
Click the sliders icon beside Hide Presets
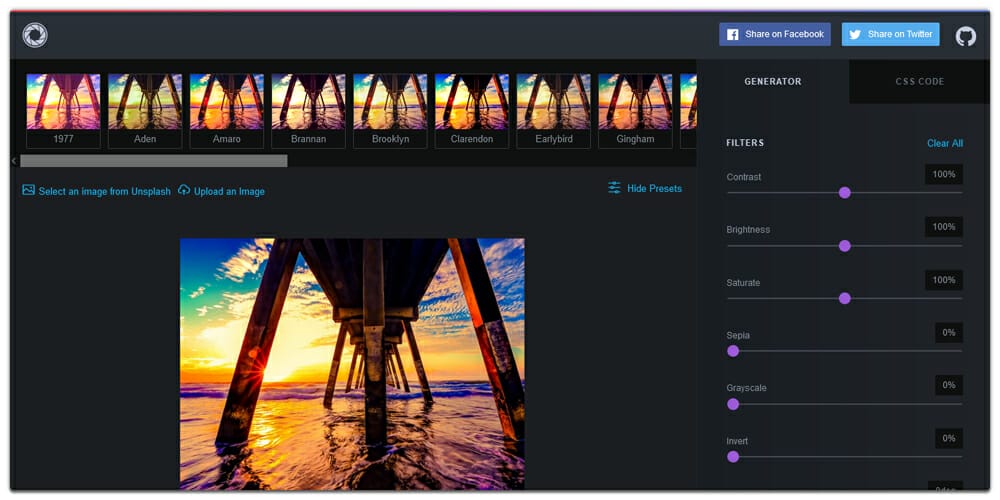[614, 188]
